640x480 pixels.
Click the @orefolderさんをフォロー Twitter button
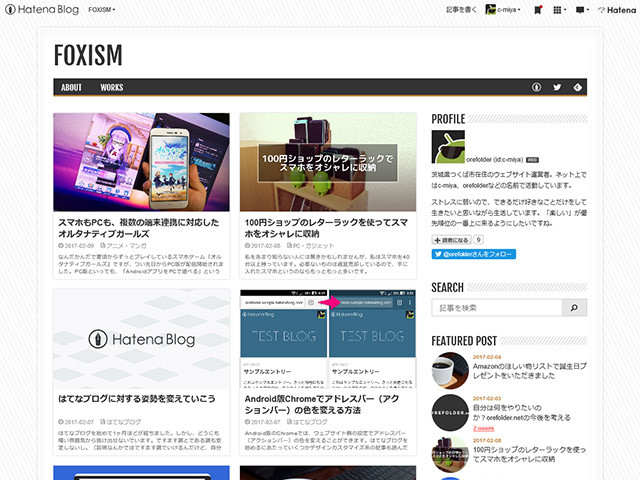pyautogui.click(x=474, y=254)
